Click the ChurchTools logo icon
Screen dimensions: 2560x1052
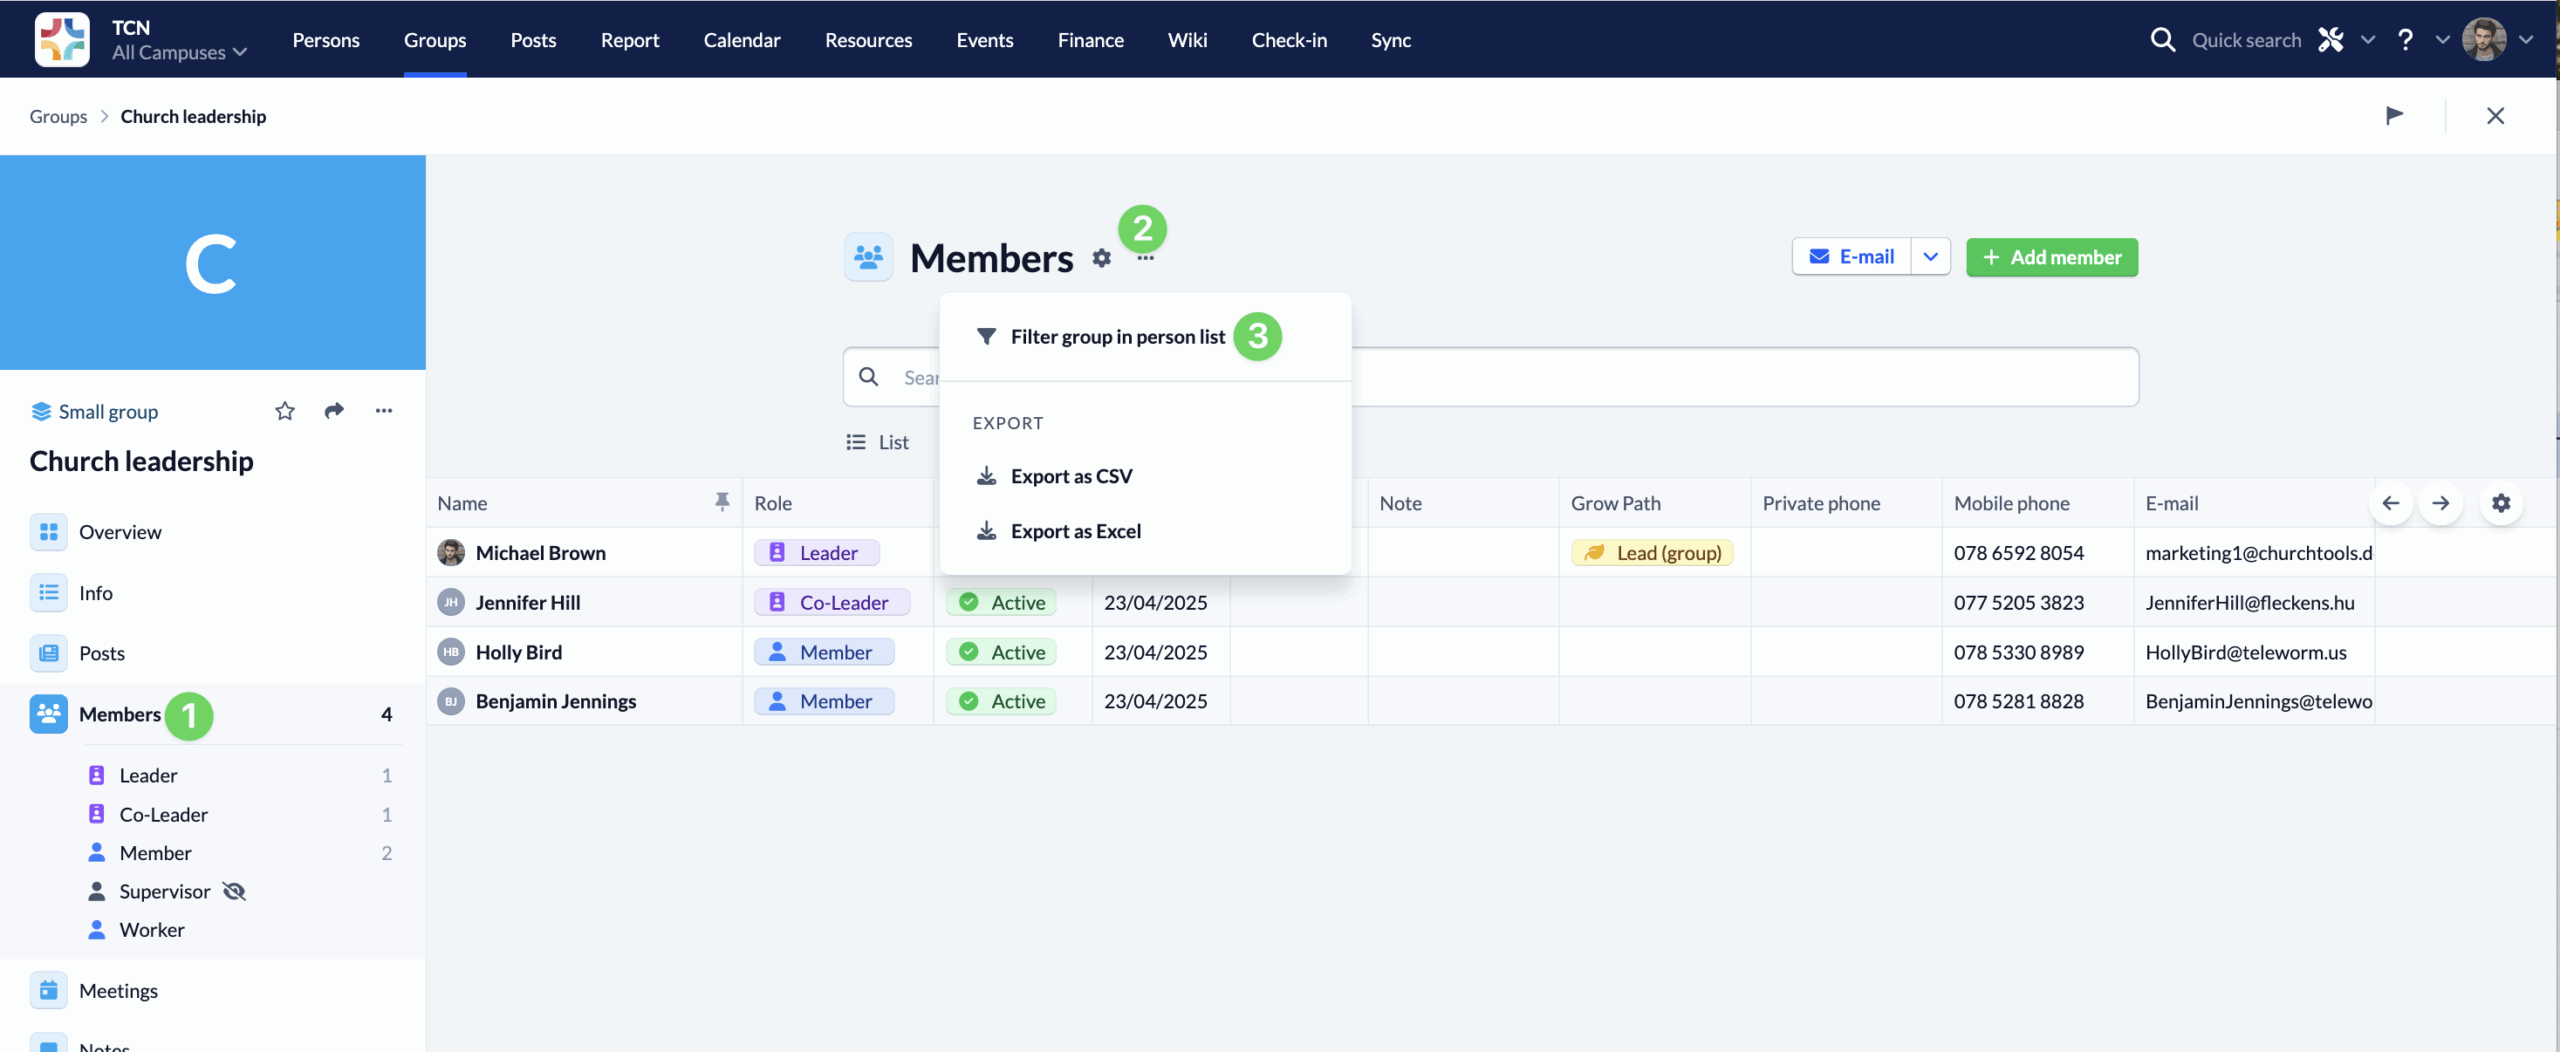coord(62,40)
